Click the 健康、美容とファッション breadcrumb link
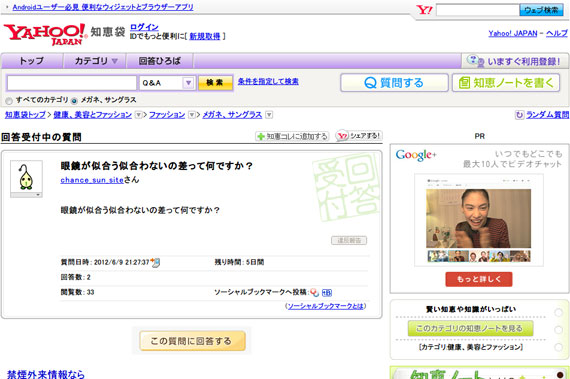The width and height of the screenshot is (570, 379). pos(93,115)
